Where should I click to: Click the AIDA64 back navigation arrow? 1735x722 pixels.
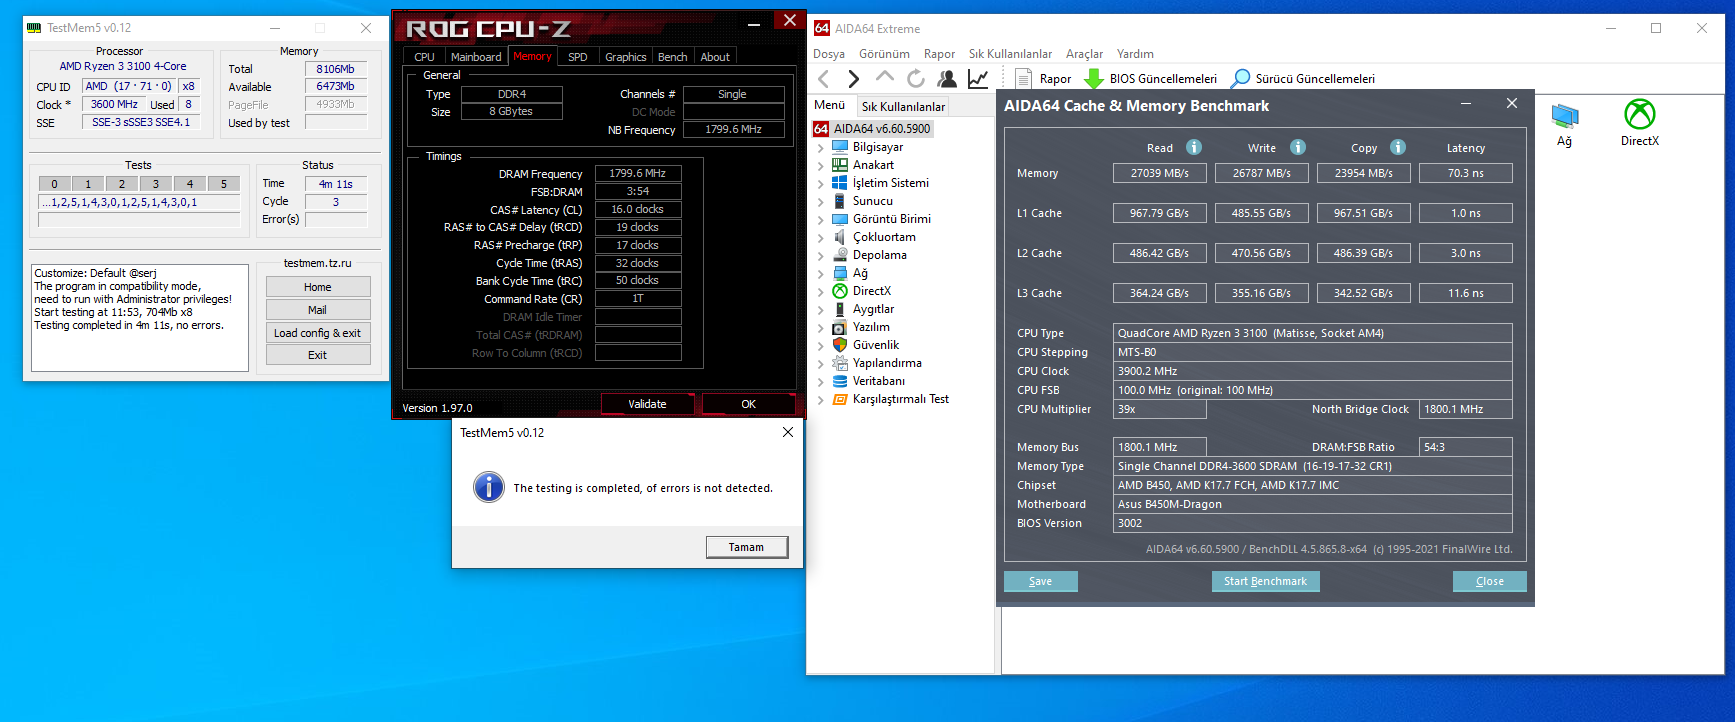point(824,78)
